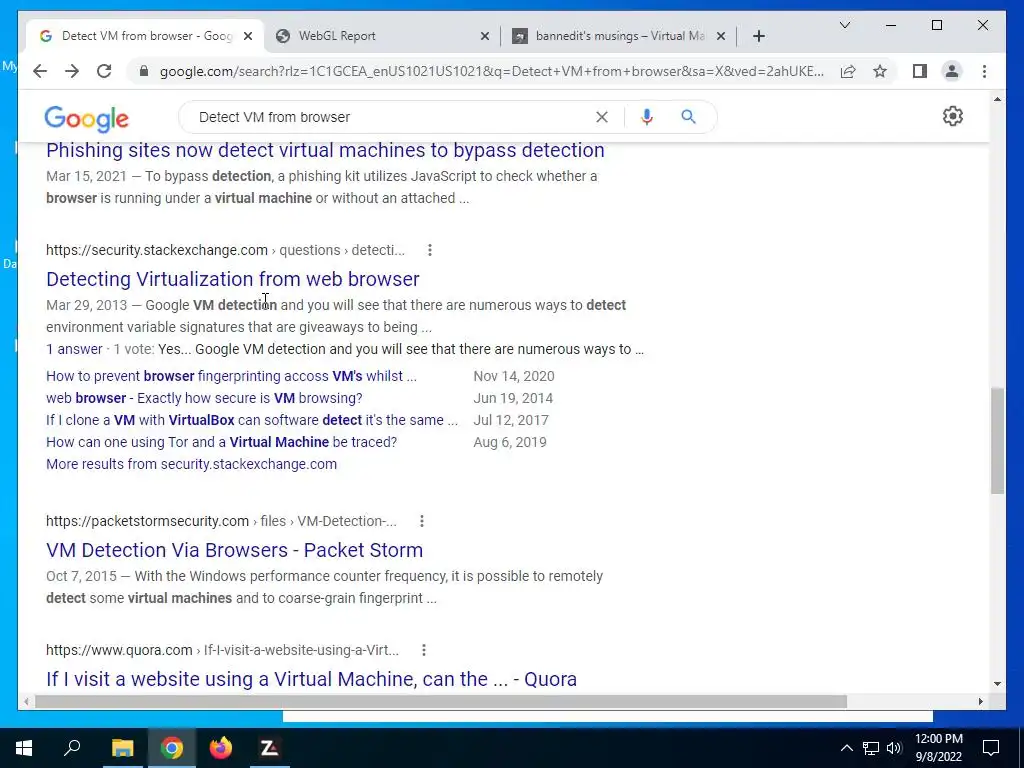Open the tab search dropdown arrow

tap(844, 25)
